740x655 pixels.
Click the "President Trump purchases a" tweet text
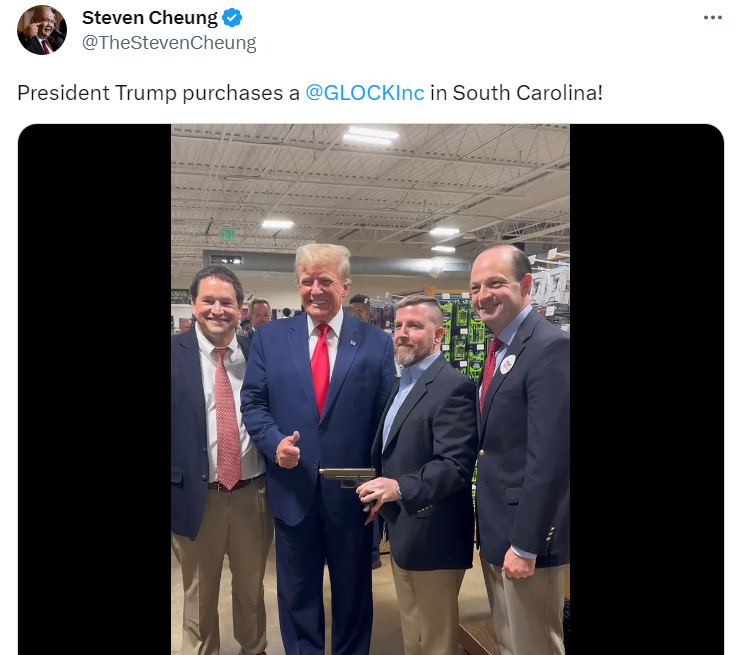[x=159, y=92]
